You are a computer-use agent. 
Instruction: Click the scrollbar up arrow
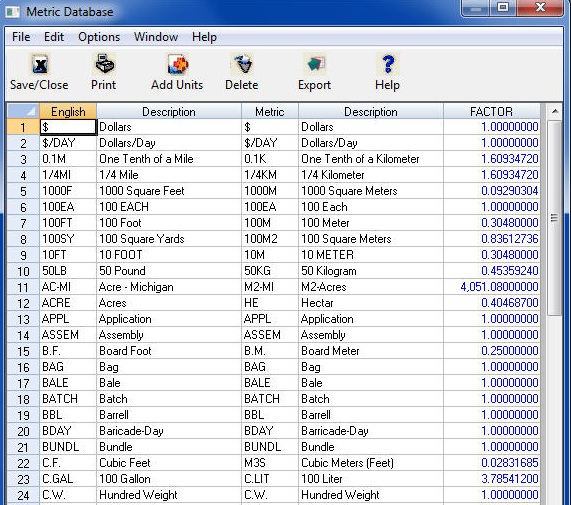(555, 111)
